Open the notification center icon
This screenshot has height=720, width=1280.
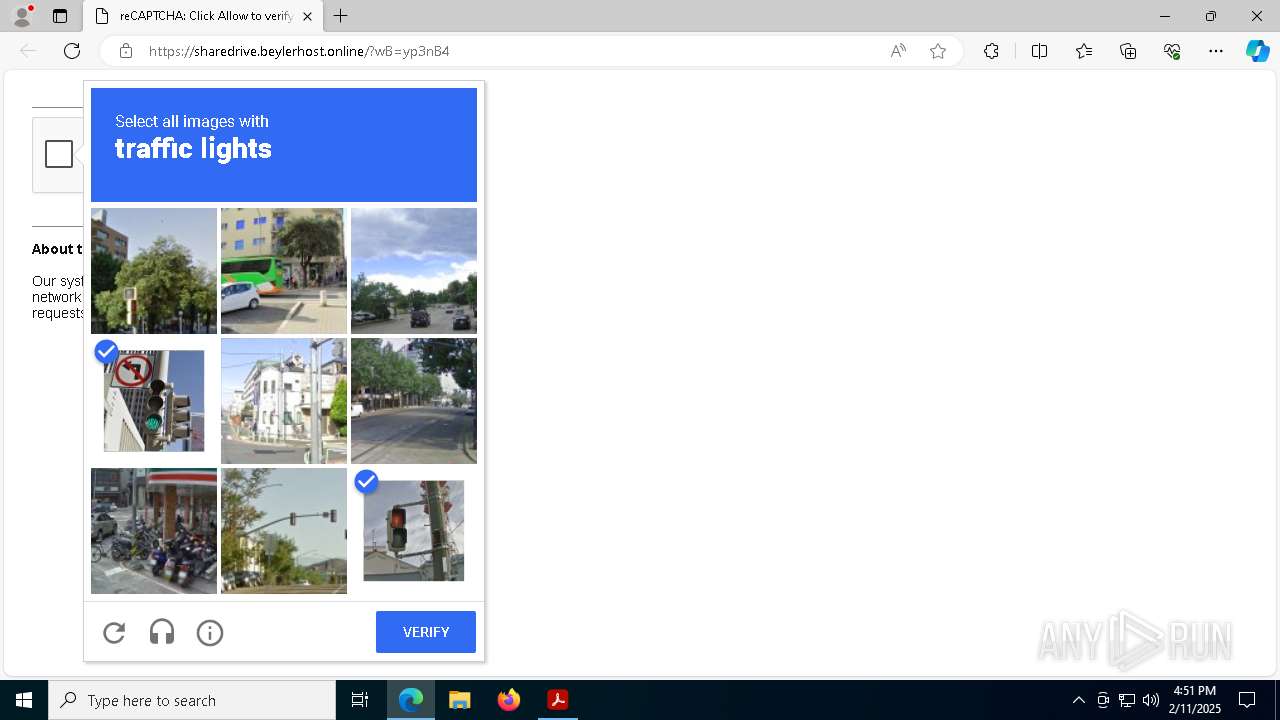pyautogui.click(x=1247, y=700)
